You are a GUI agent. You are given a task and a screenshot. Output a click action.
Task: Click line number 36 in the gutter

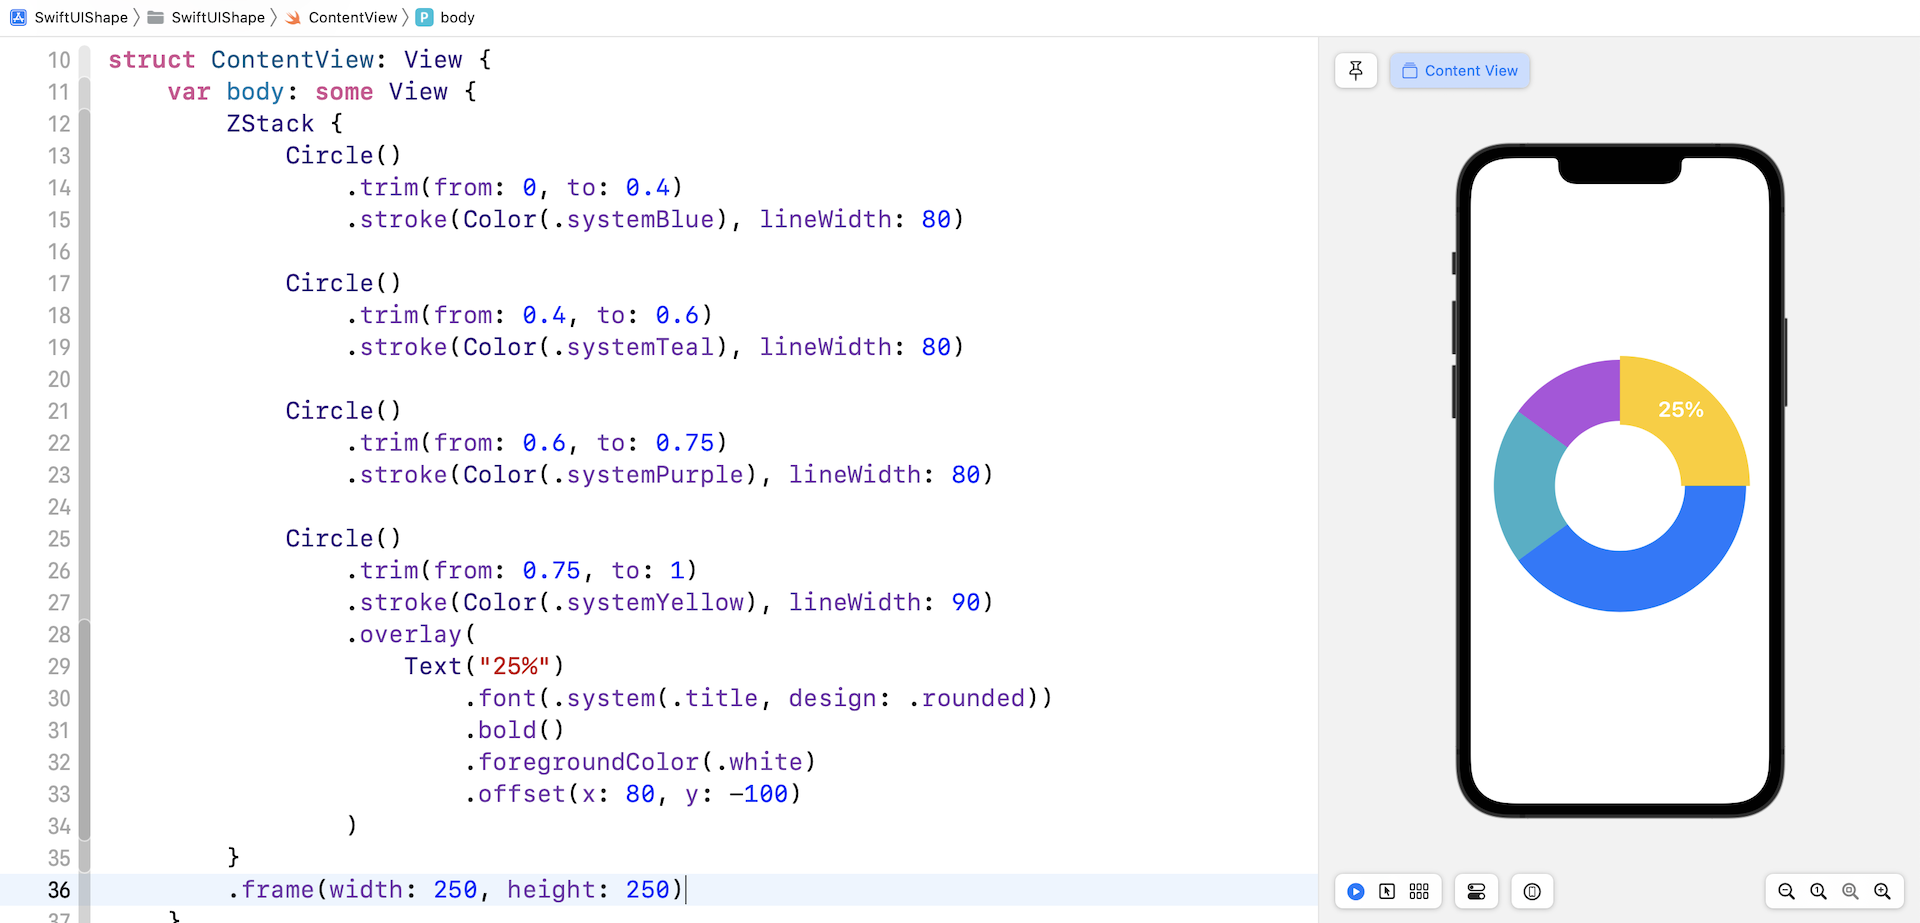click(x=59, y=890)
